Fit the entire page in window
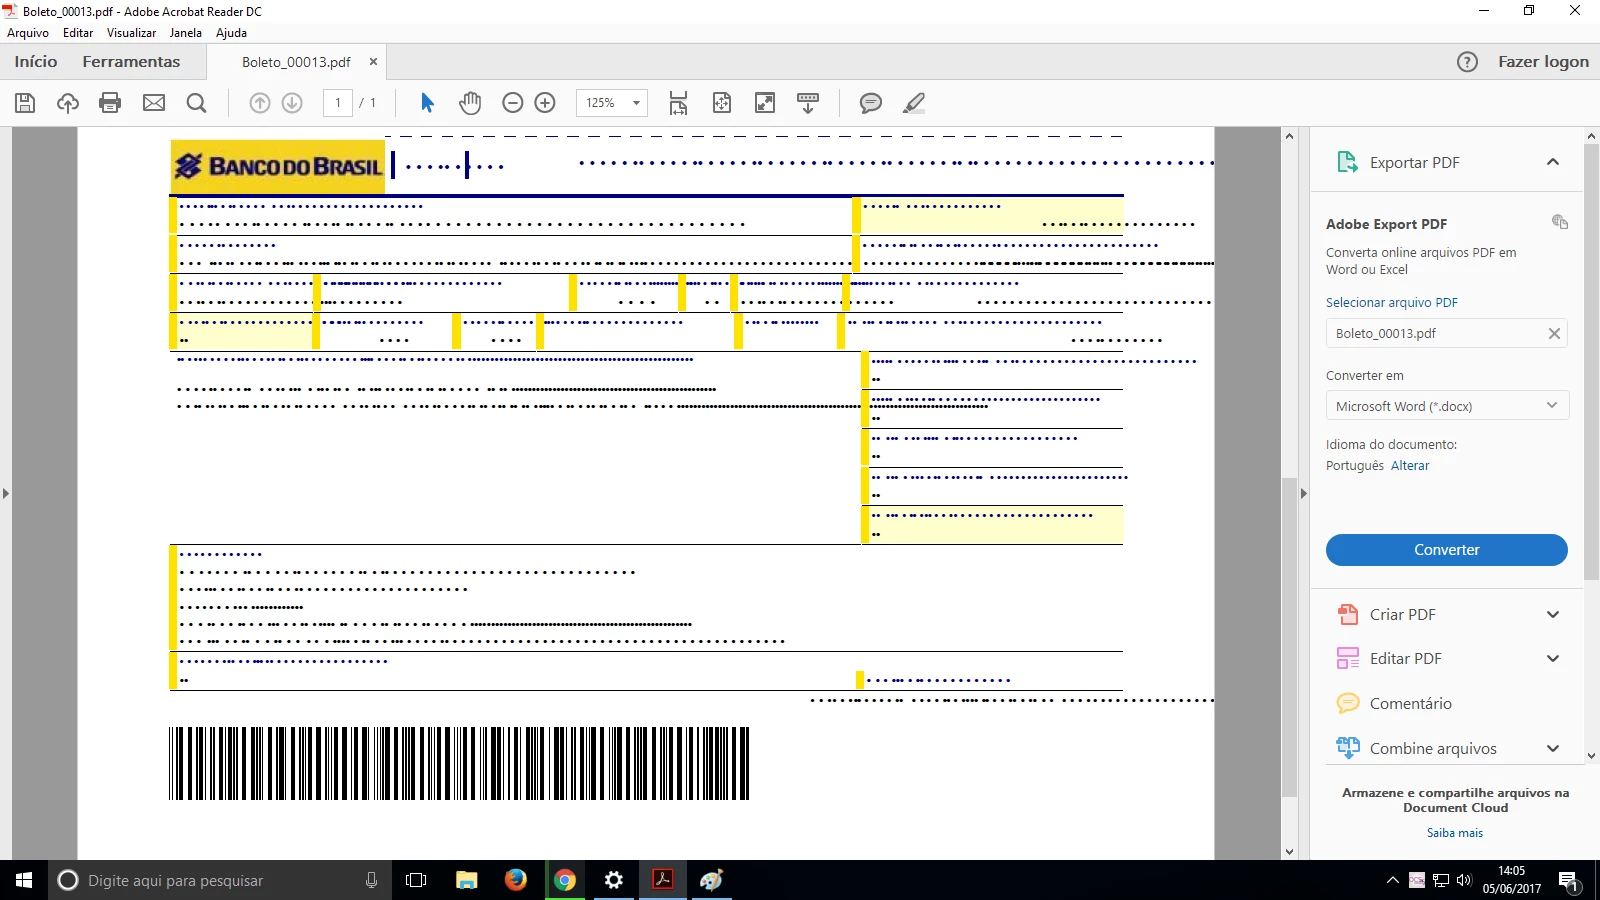This screenshot has width=1600, height=900. tap(722, 103)
